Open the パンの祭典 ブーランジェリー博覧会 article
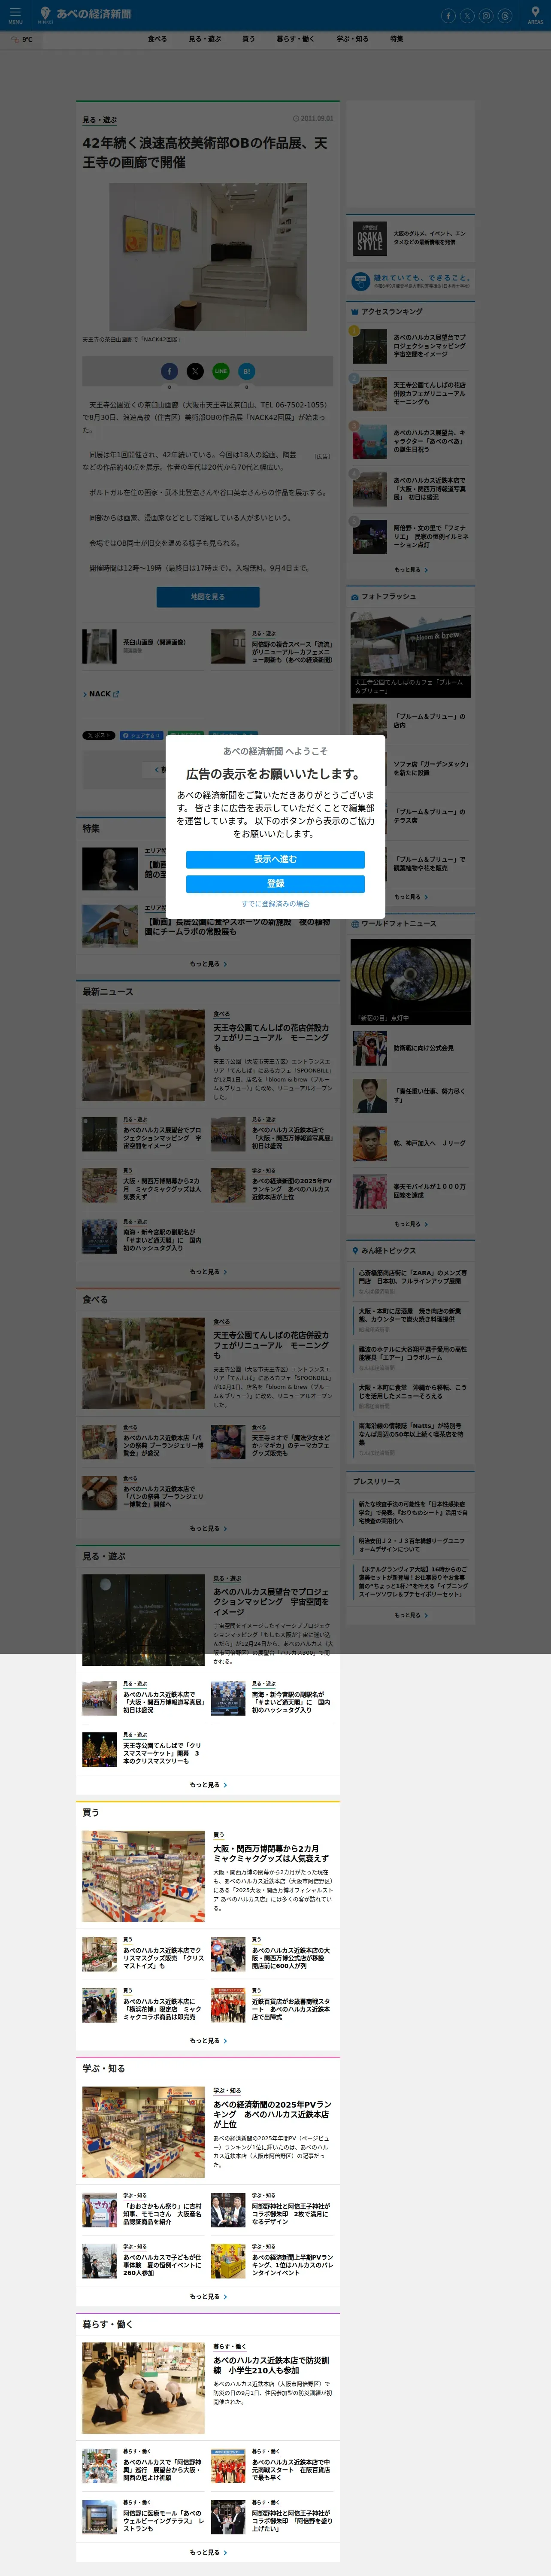 pyautogui.click(x=143, y=1442)
